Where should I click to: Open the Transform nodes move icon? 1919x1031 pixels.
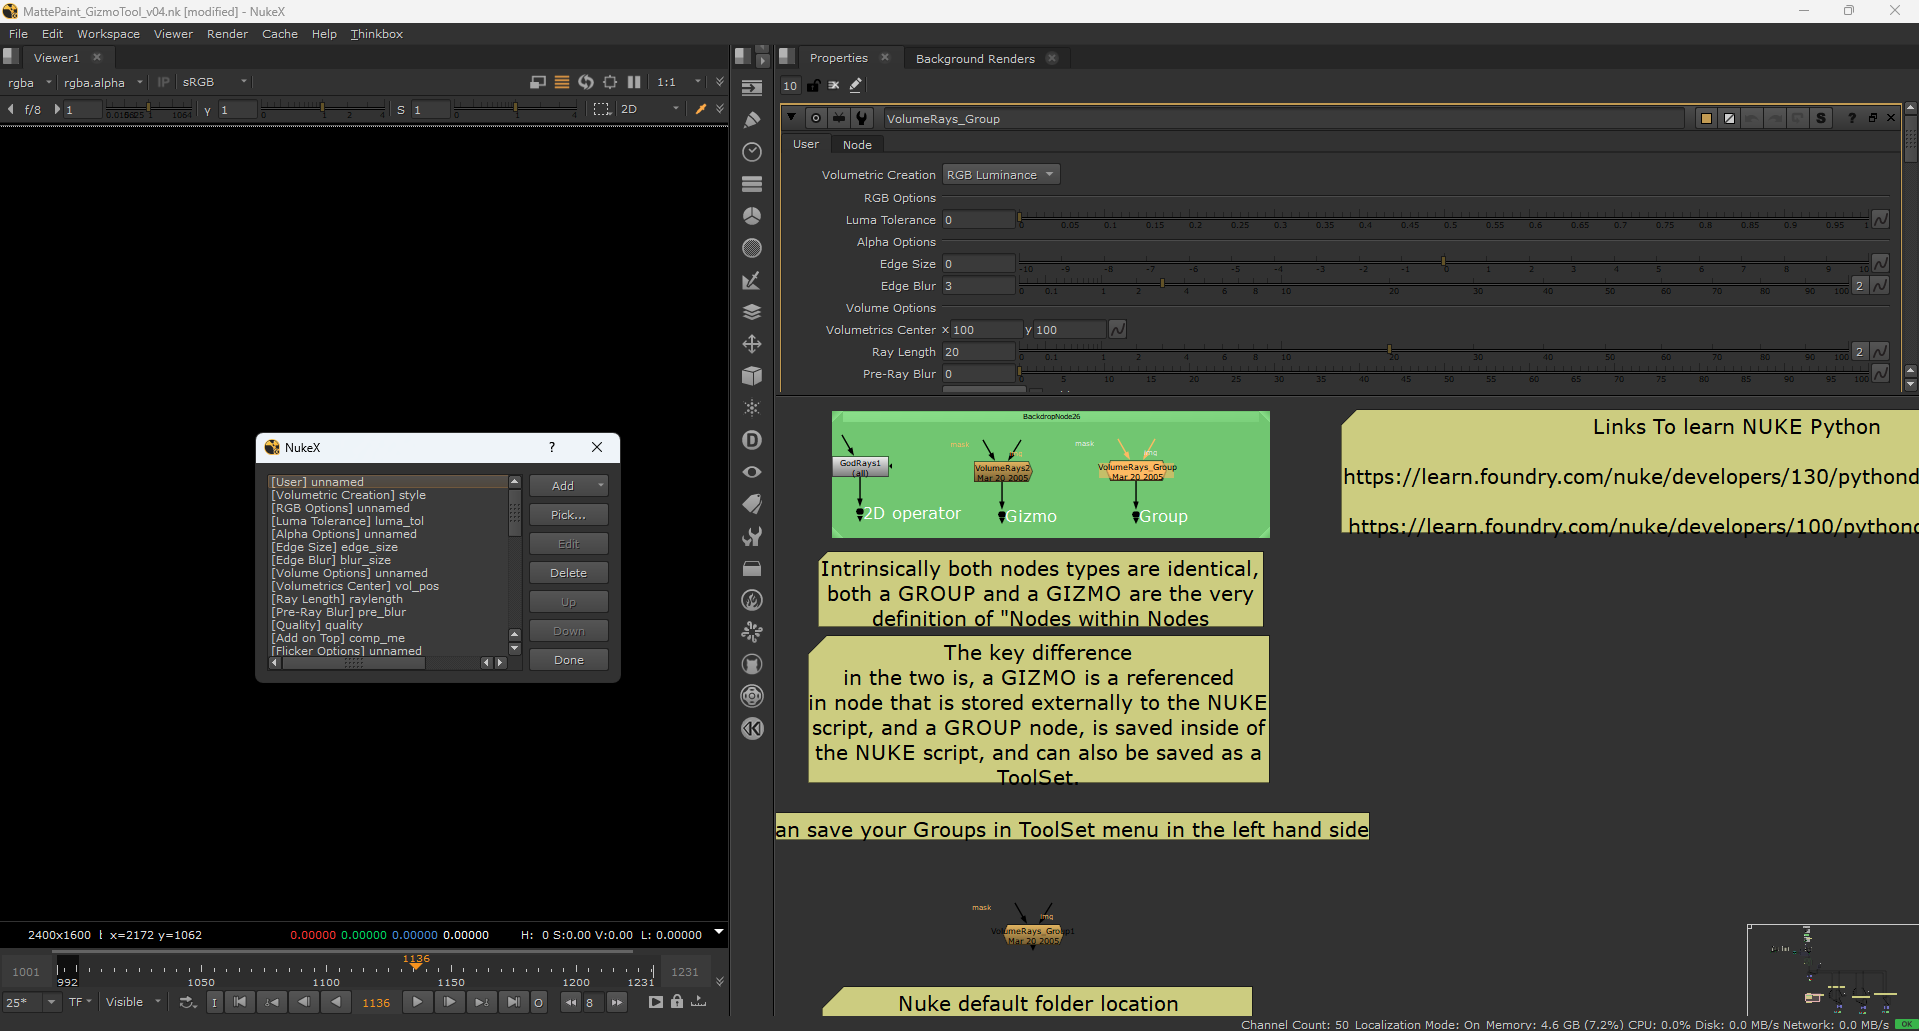752,344
